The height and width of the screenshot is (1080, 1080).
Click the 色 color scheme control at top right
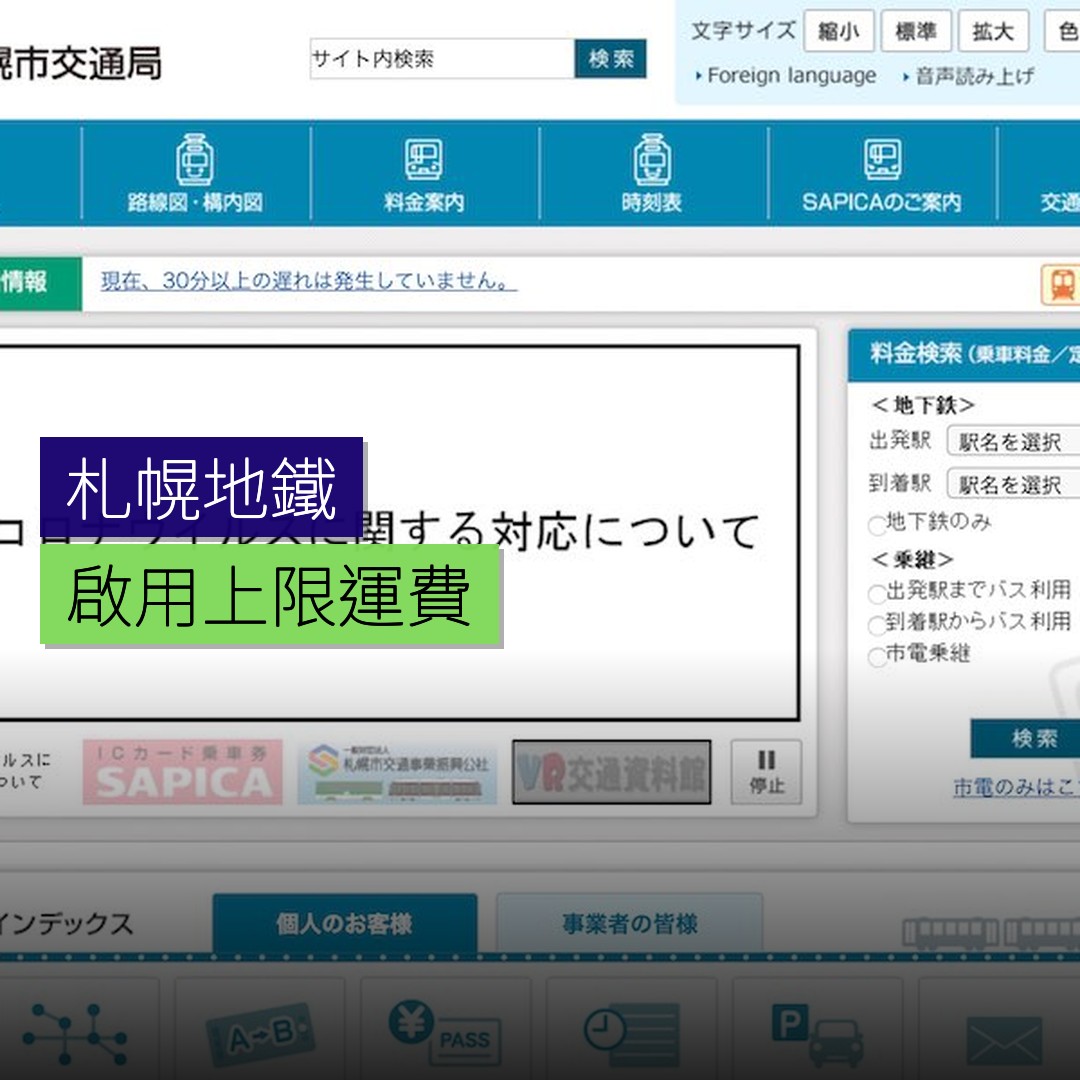pyautogui.click(x=1068, y=31)
